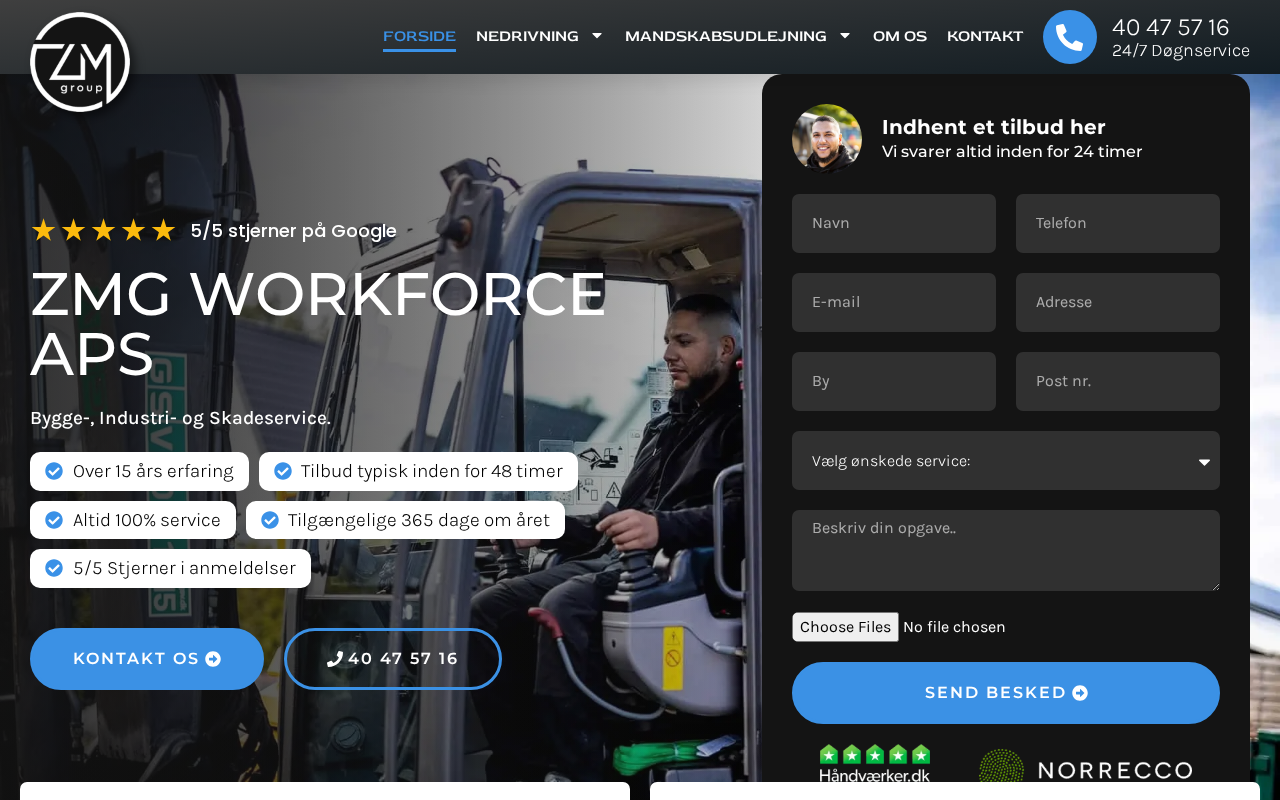
Task: Click the ZMG WORKFORCE APS heading
Action: tap(318, 324)
